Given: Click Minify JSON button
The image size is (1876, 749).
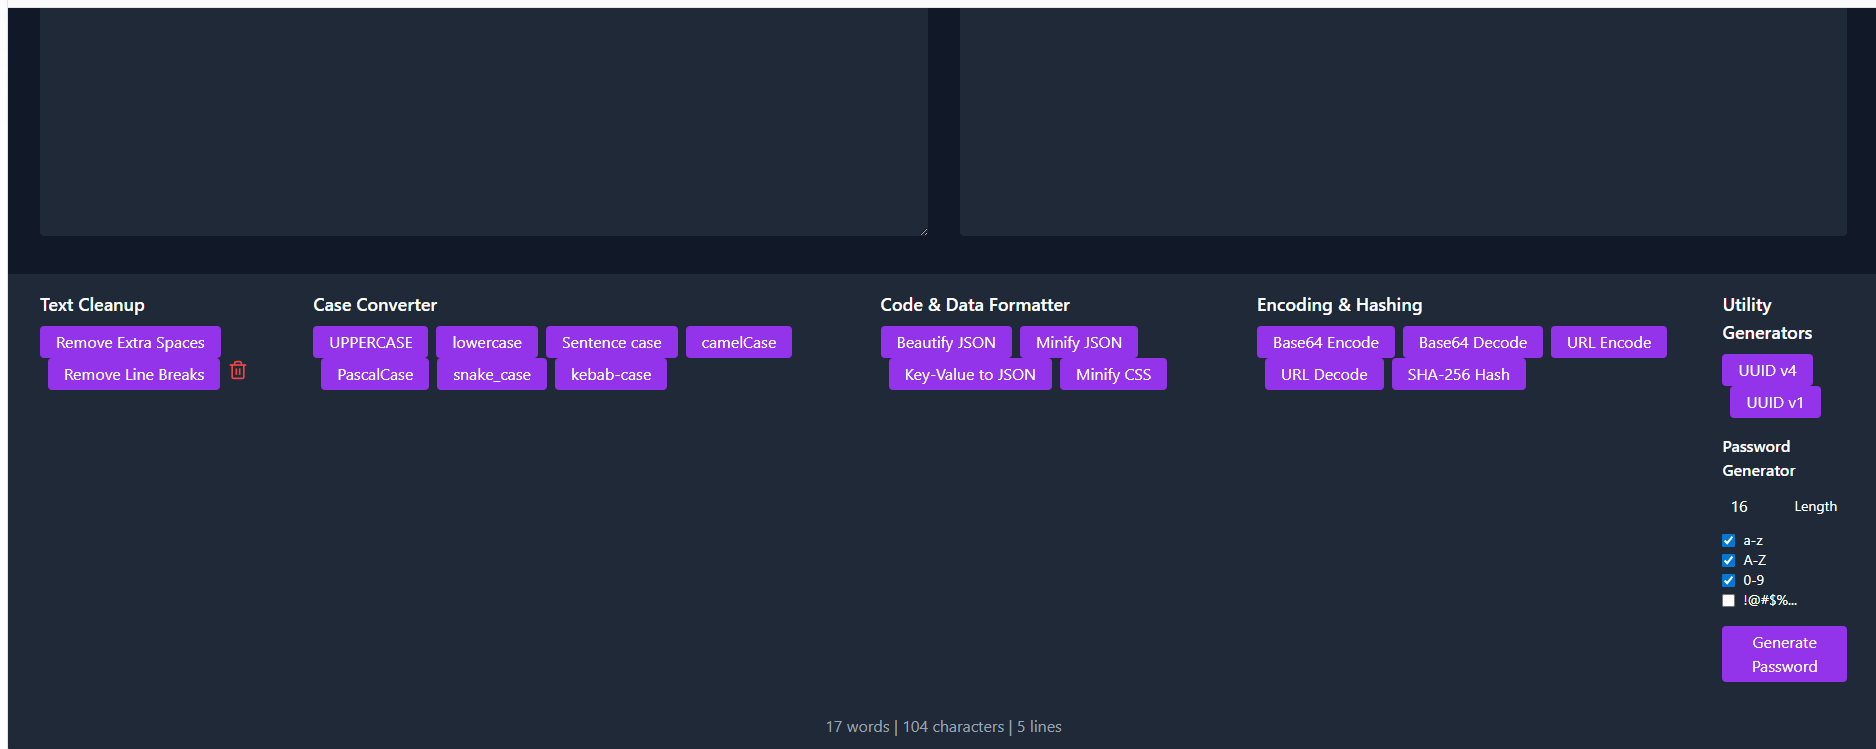Looking at the screenshot, I should tap(1079, 342).
